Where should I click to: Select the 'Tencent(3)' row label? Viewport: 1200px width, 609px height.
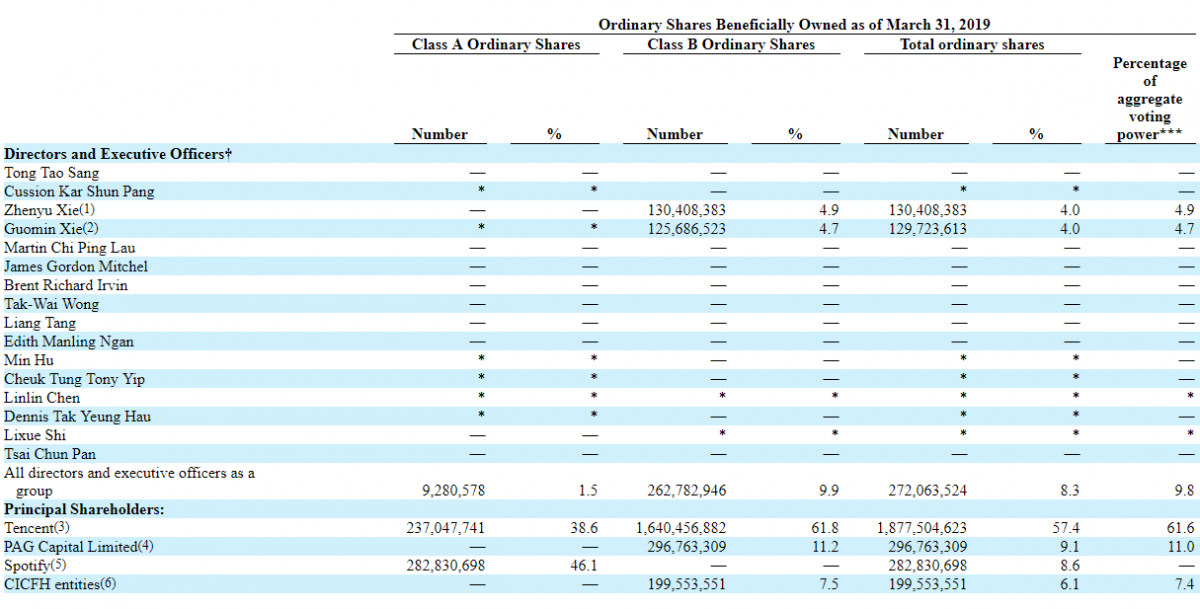[x=37, y=528]
